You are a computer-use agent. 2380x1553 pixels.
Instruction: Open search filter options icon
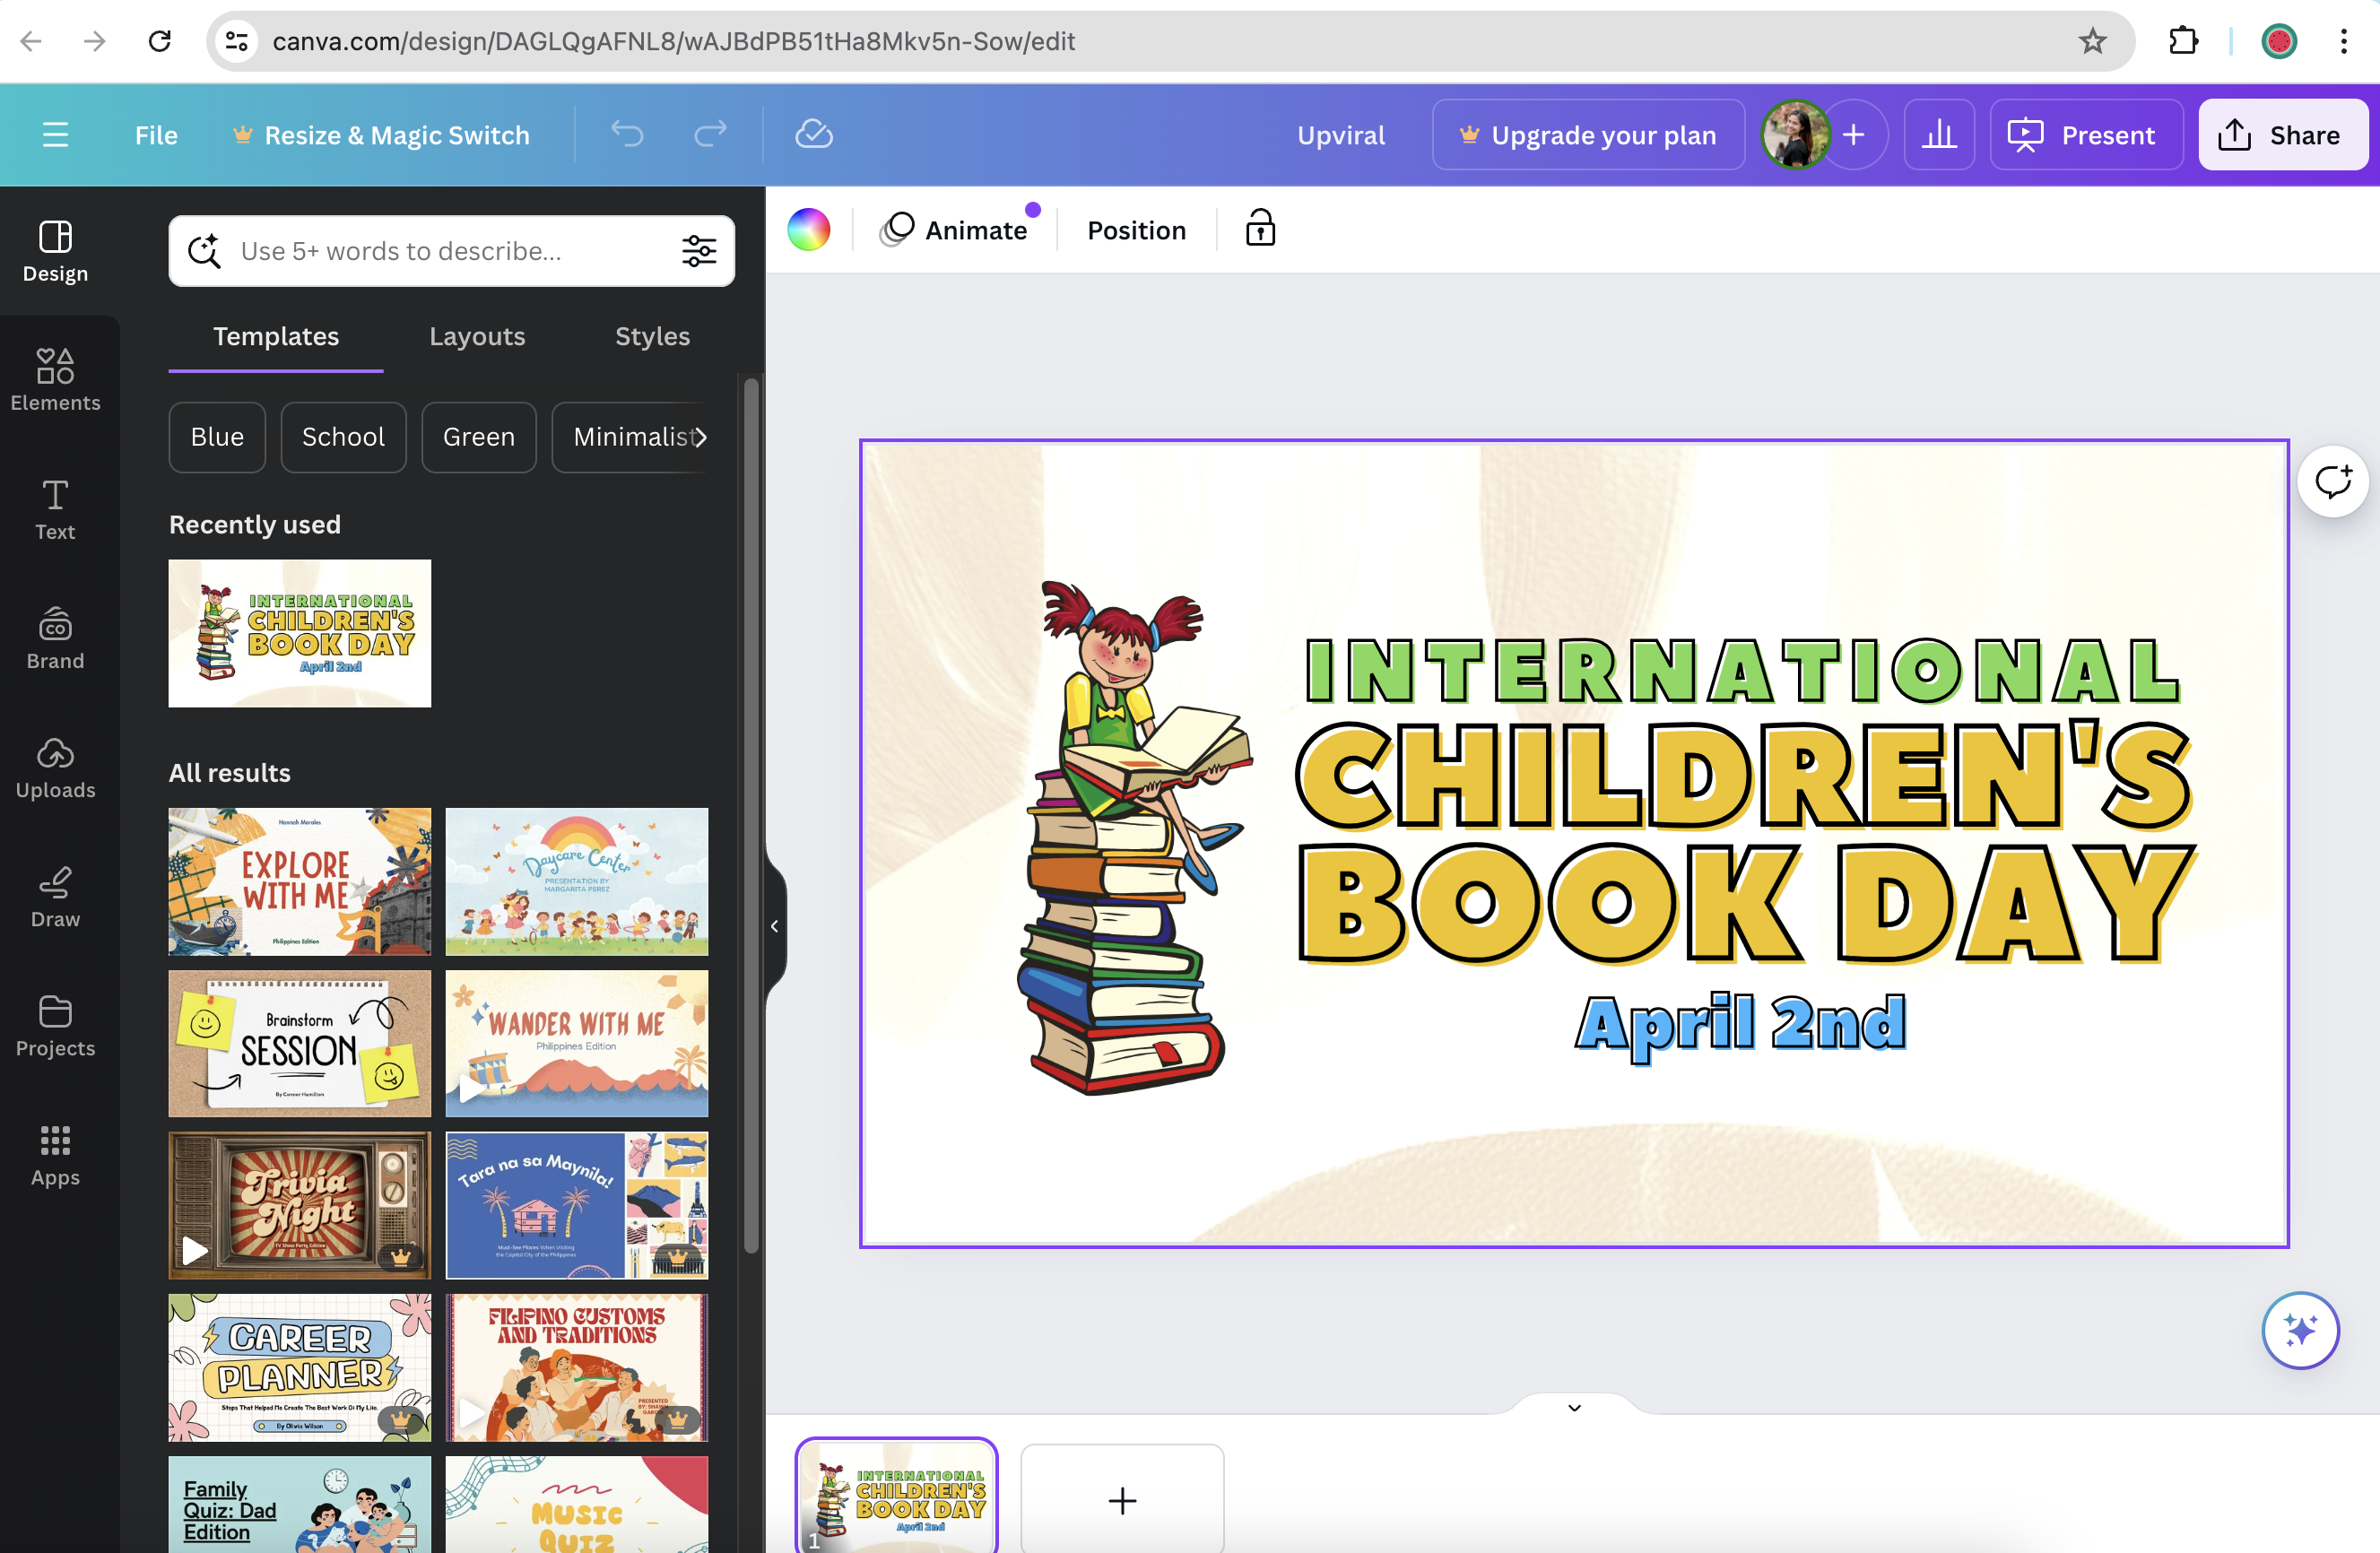tap(699, 251)
